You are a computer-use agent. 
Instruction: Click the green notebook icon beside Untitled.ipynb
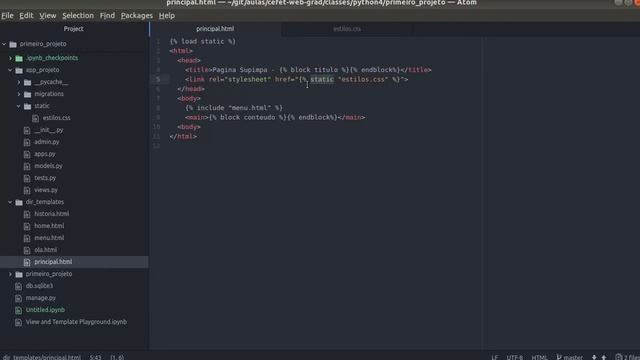[18, 311]
